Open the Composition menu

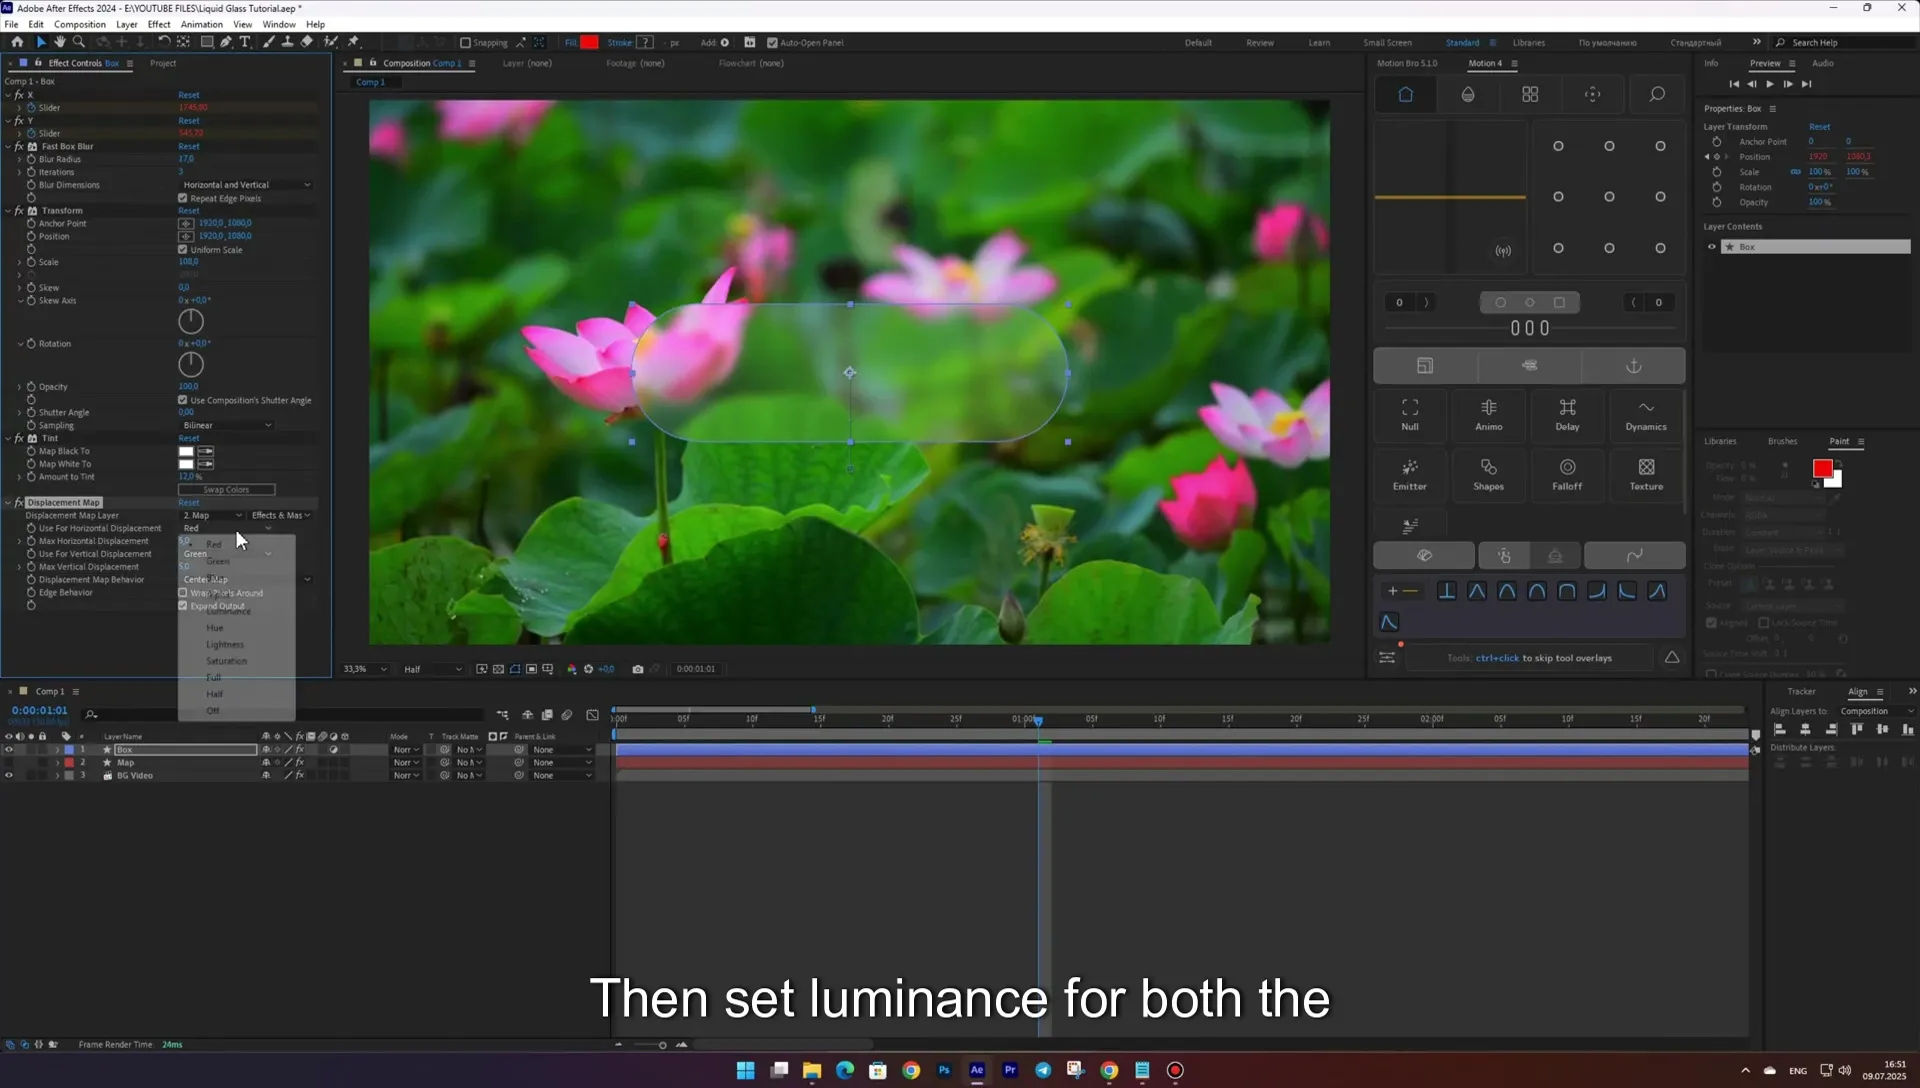(79, 24)
